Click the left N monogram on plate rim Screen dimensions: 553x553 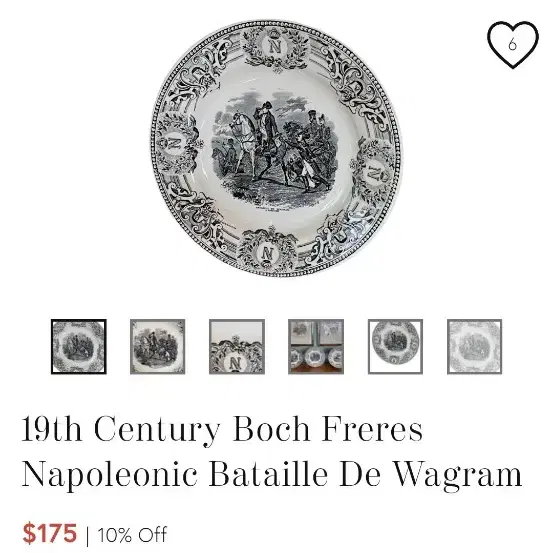coord(175,143)
